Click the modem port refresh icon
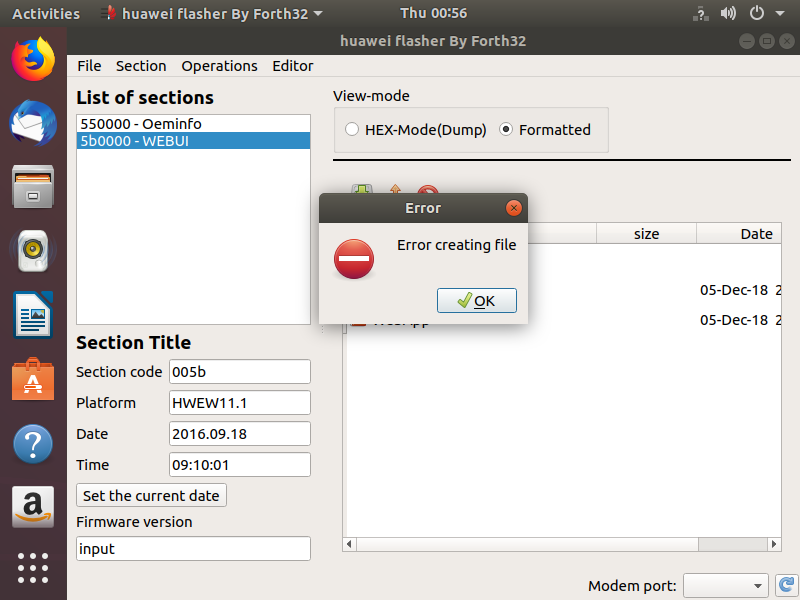The image size is (800, 600). 786,585
